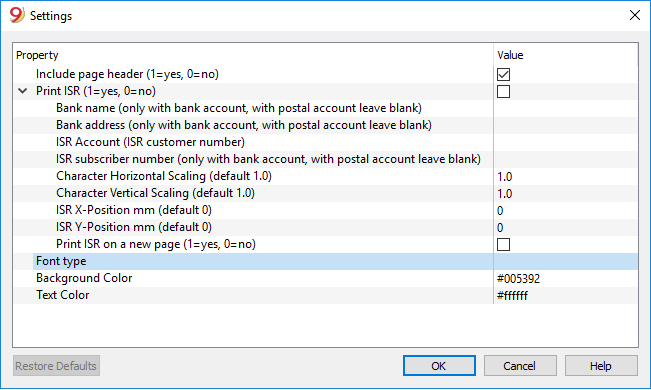The image size is (651, 390).
Task: Select the ISR X-Position mm label
Action: pos(134,210)
